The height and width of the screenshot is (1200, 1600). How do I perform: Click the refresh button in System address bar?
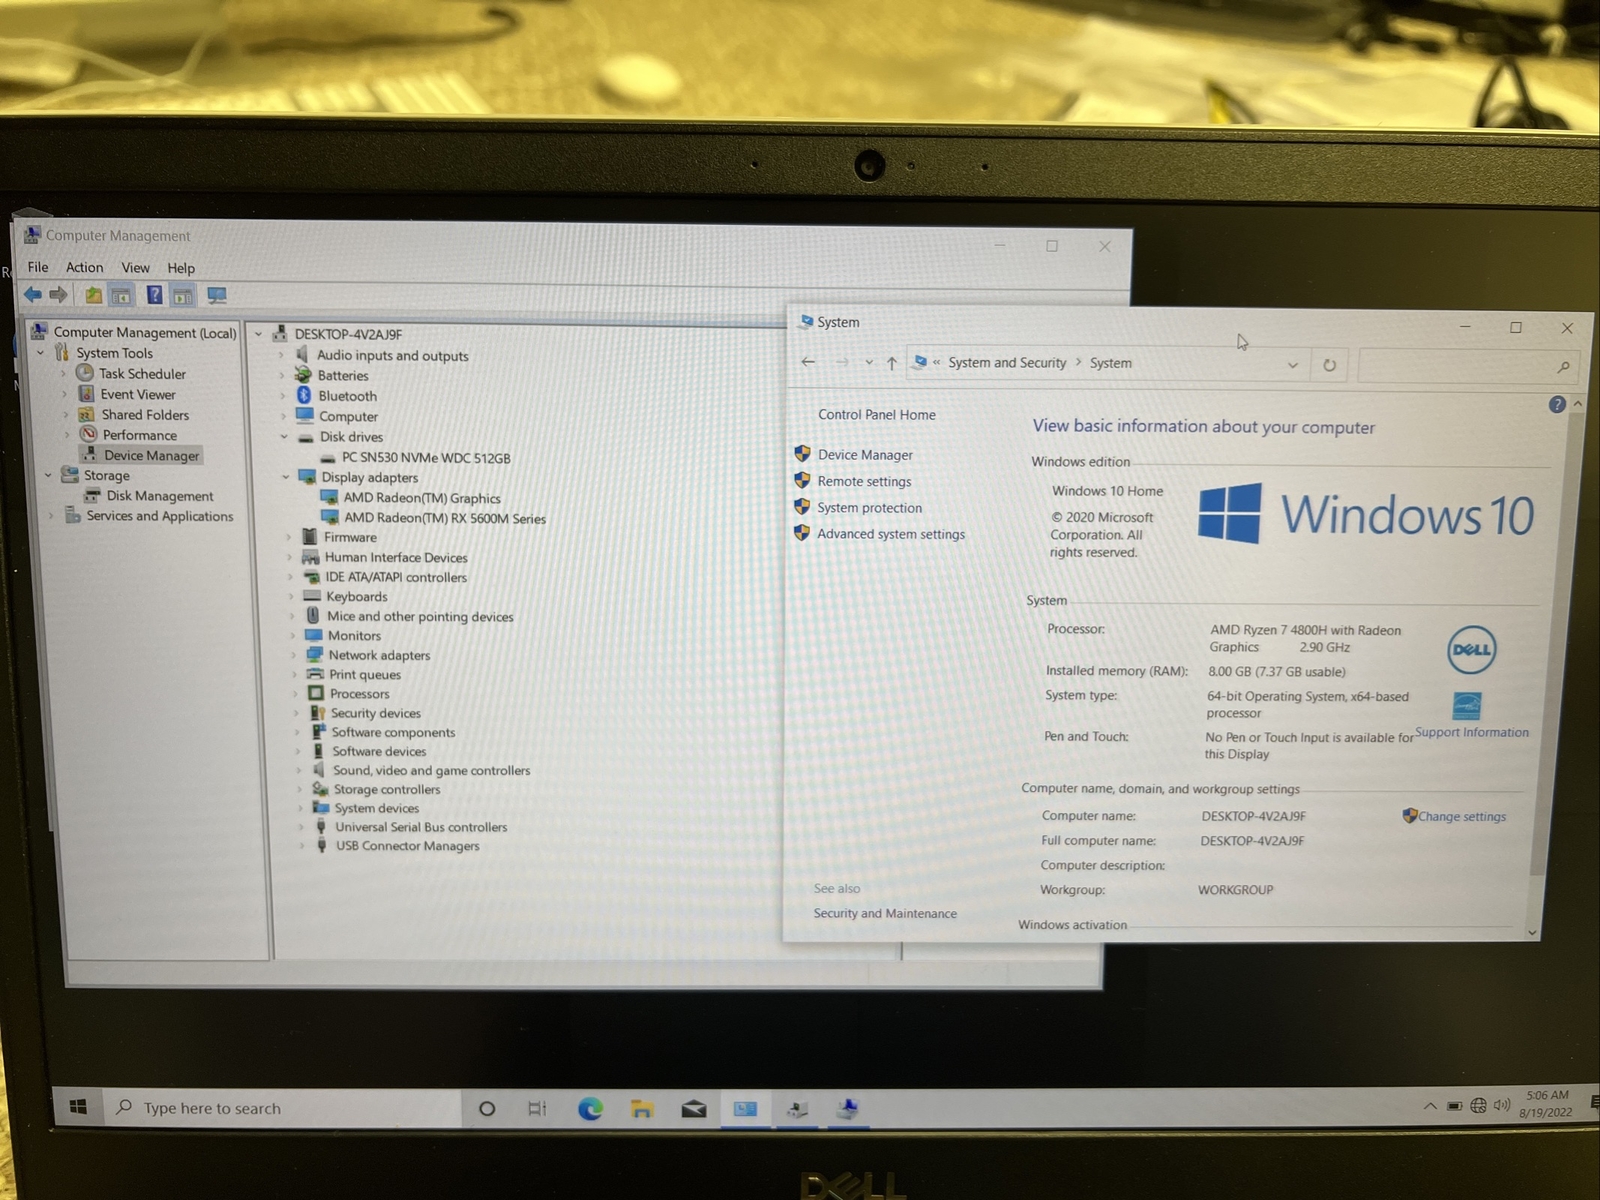[x=1329, y=365]
